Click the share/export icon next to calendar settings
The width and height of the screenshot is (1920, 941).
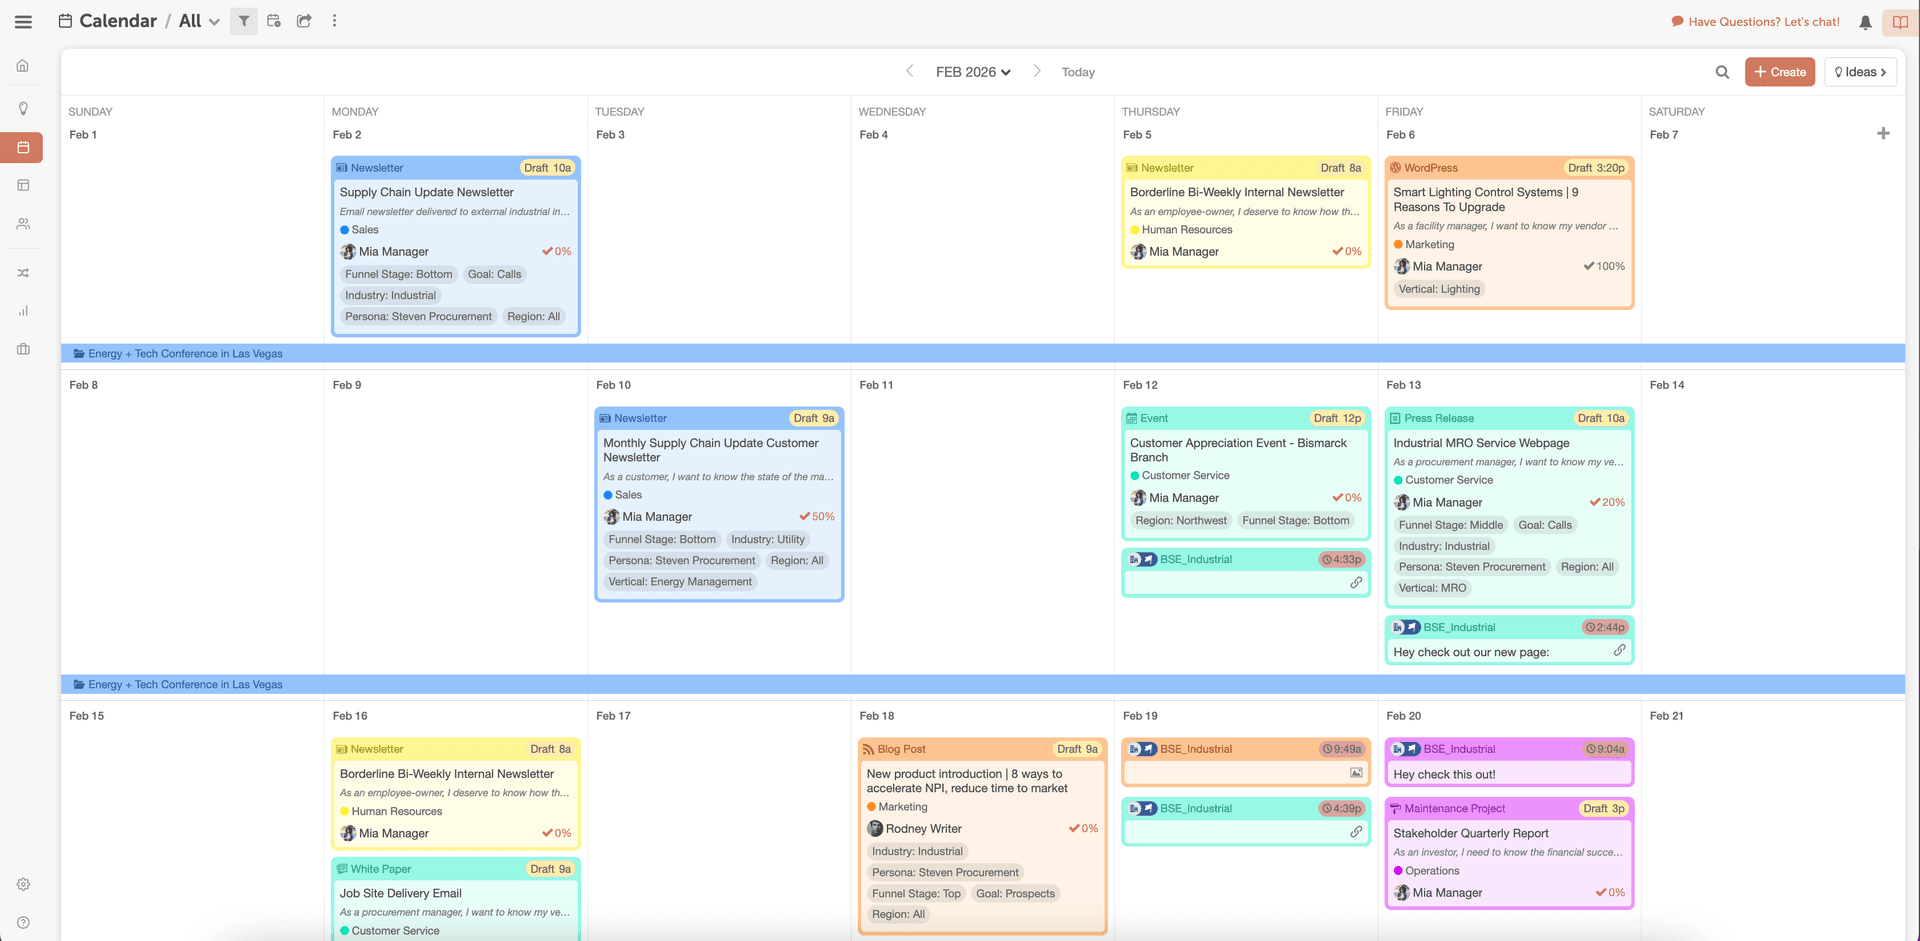coord(303,21)
